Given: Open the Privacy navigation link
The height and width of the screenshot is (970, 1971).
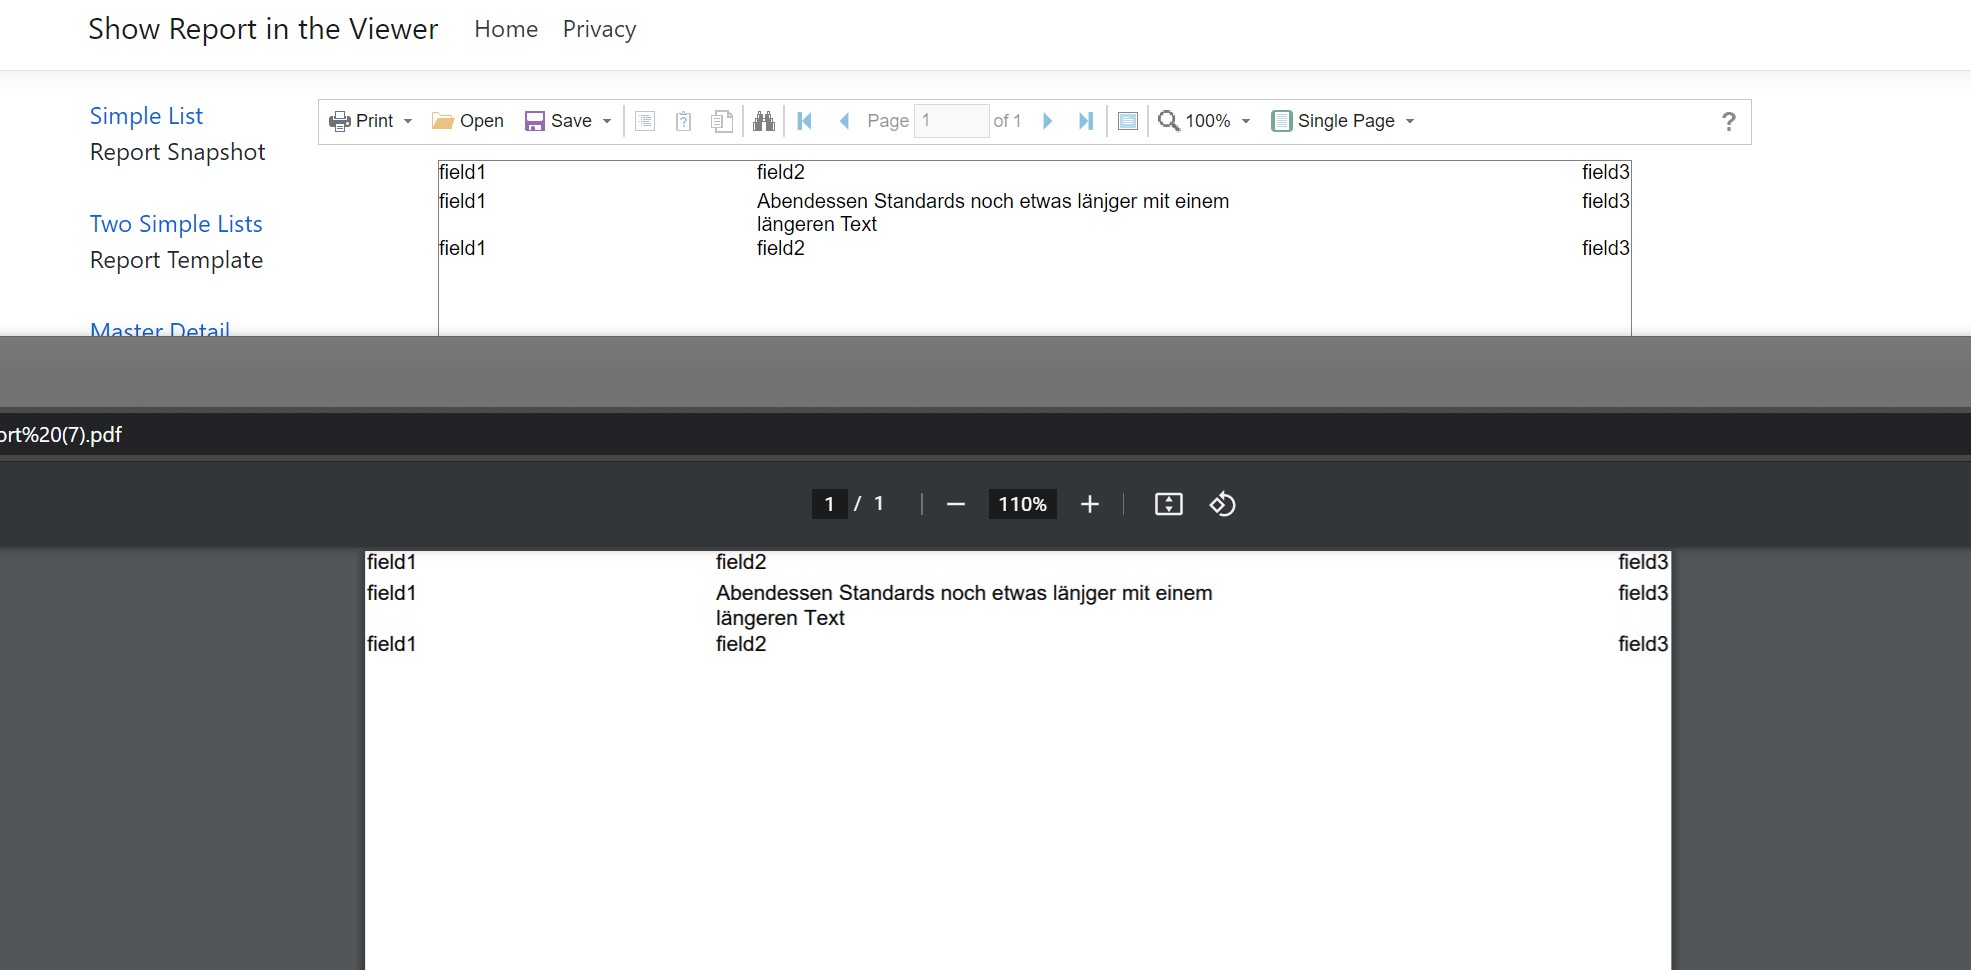Looking at the screenshot, I should (x=599, y=30).
